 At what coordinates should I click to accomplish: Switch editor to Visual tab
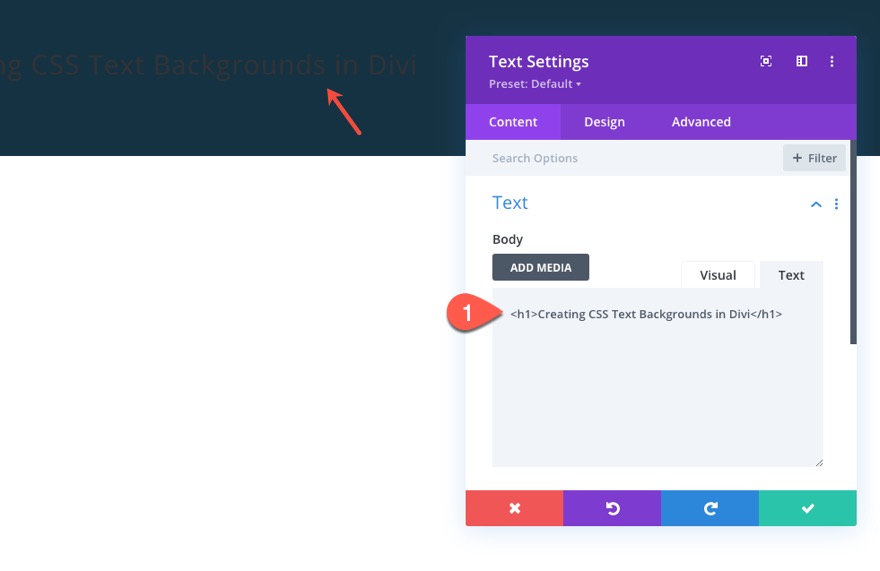tap(718, 275)
